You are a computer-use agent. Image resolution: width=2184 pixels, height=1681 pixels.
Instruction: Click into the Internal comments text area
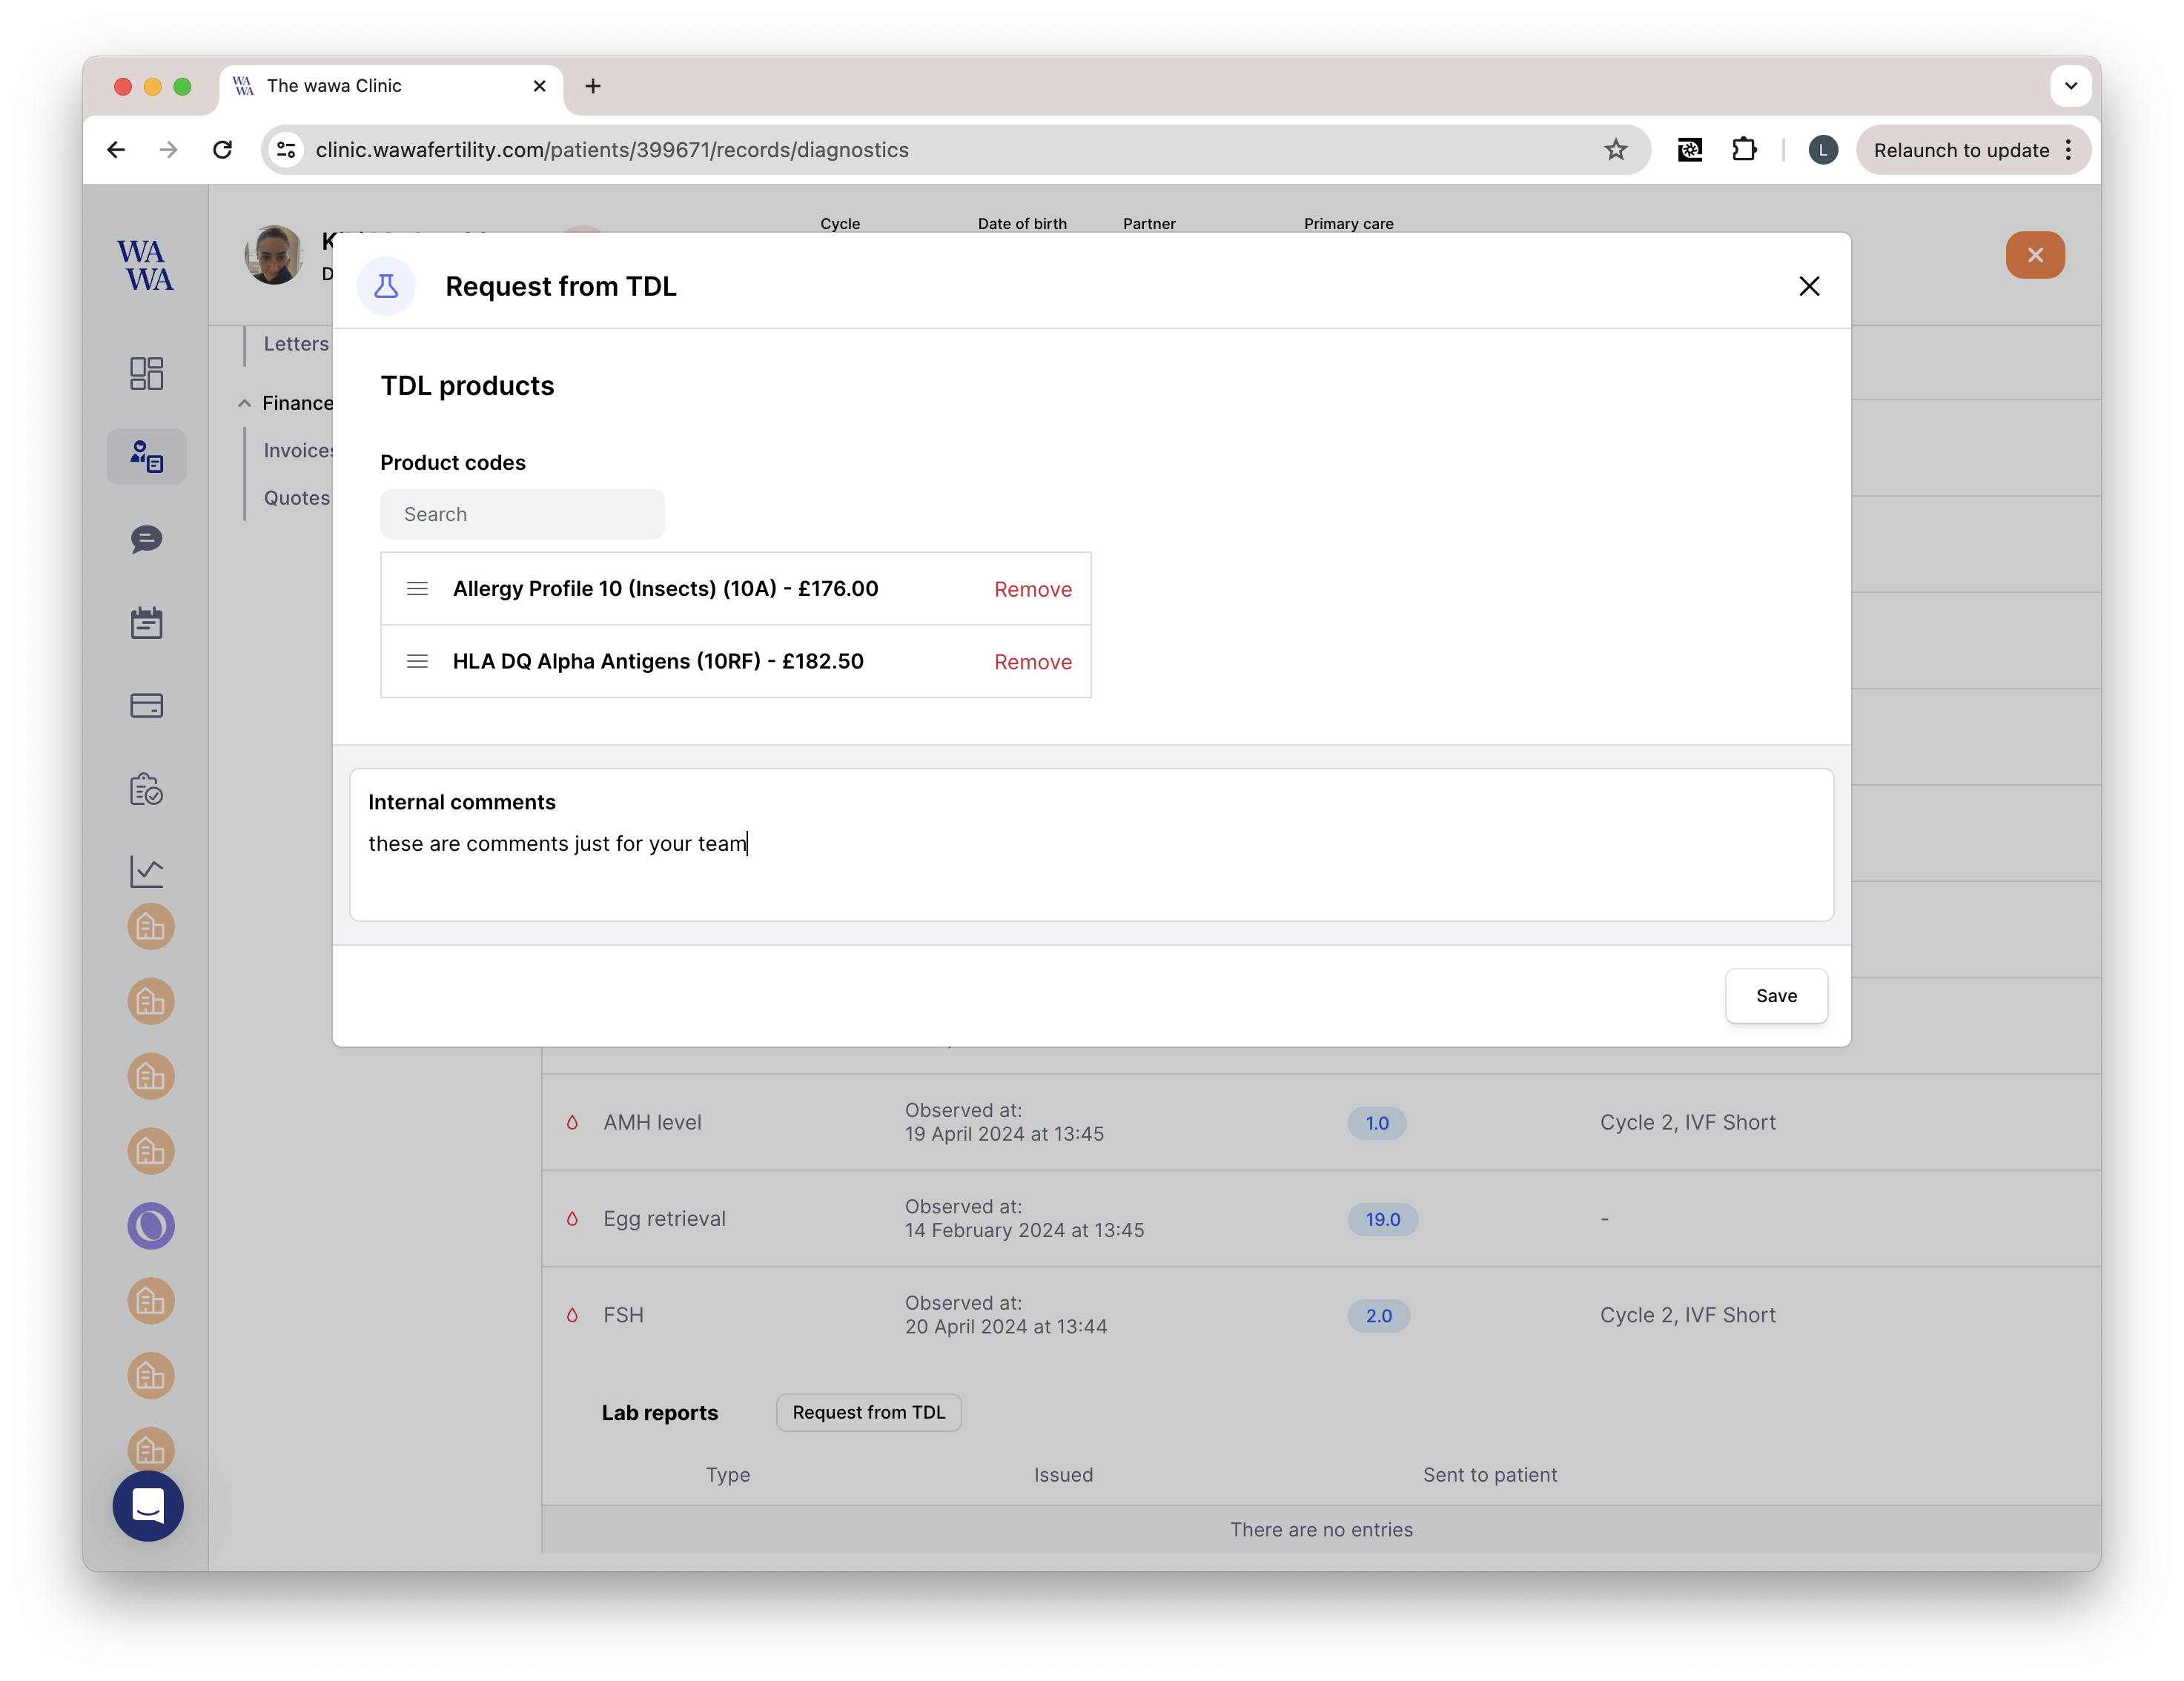pyautogui.click(x=1090, y=860)
